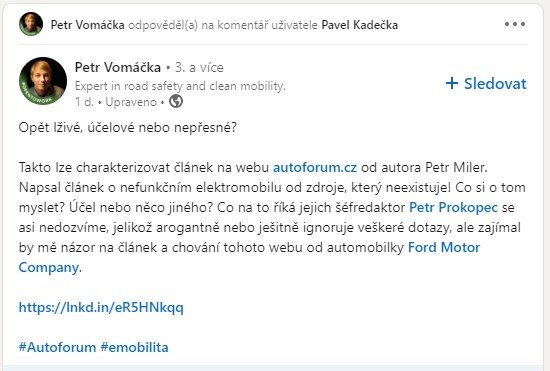550x371 pixels.
Task: Click the Upraveno edited label
Action: tap(131, 102)
